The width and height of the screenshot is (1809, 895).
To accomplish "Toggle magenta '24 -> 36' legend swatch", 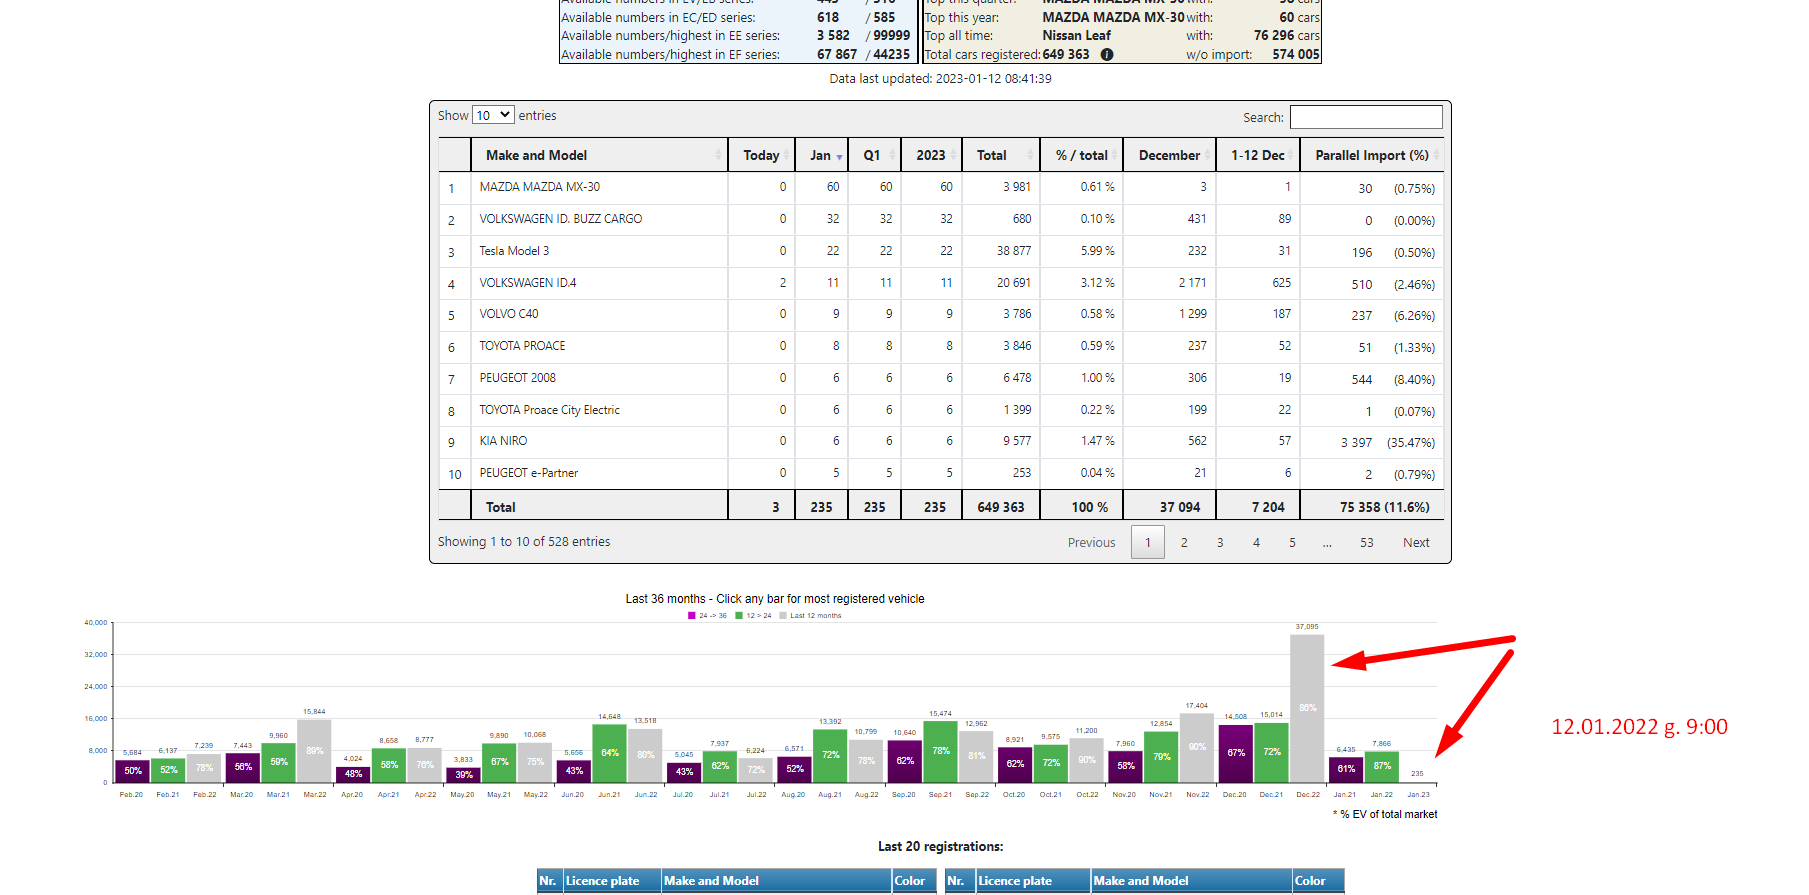I will coord(692,616).
